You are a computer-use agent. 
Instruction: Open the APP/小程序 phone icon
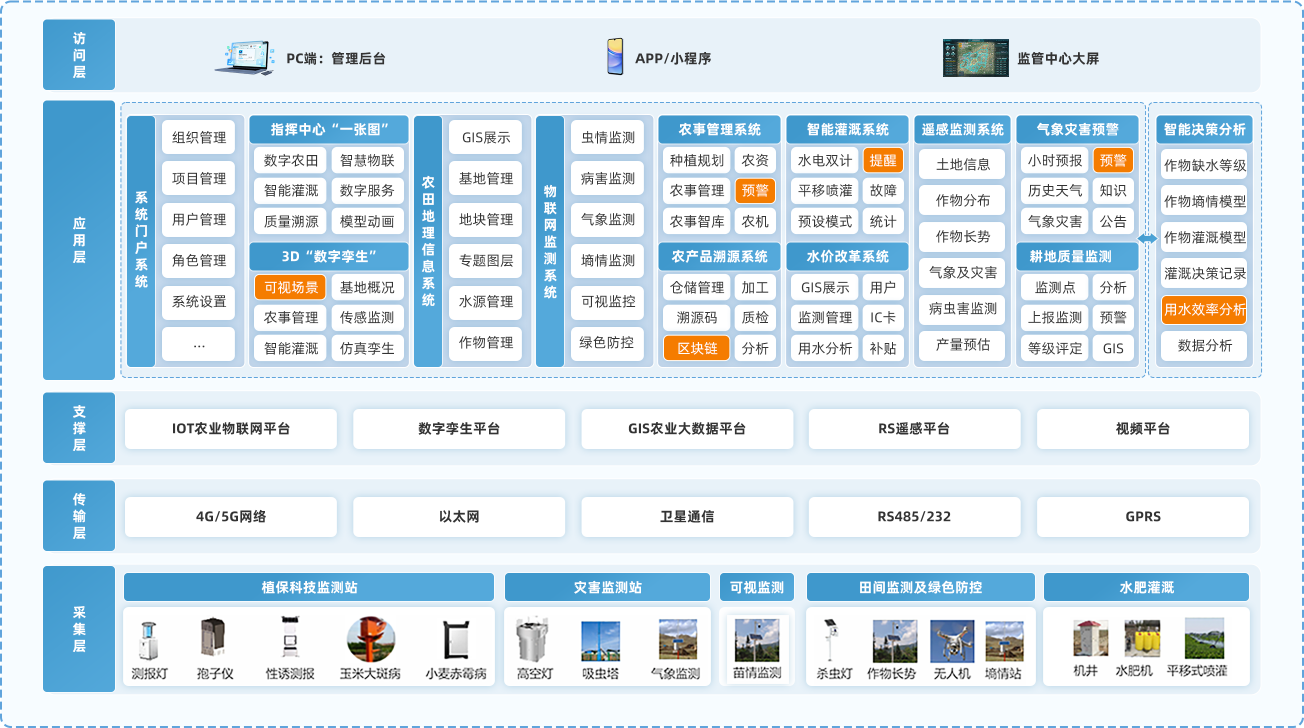613,55
